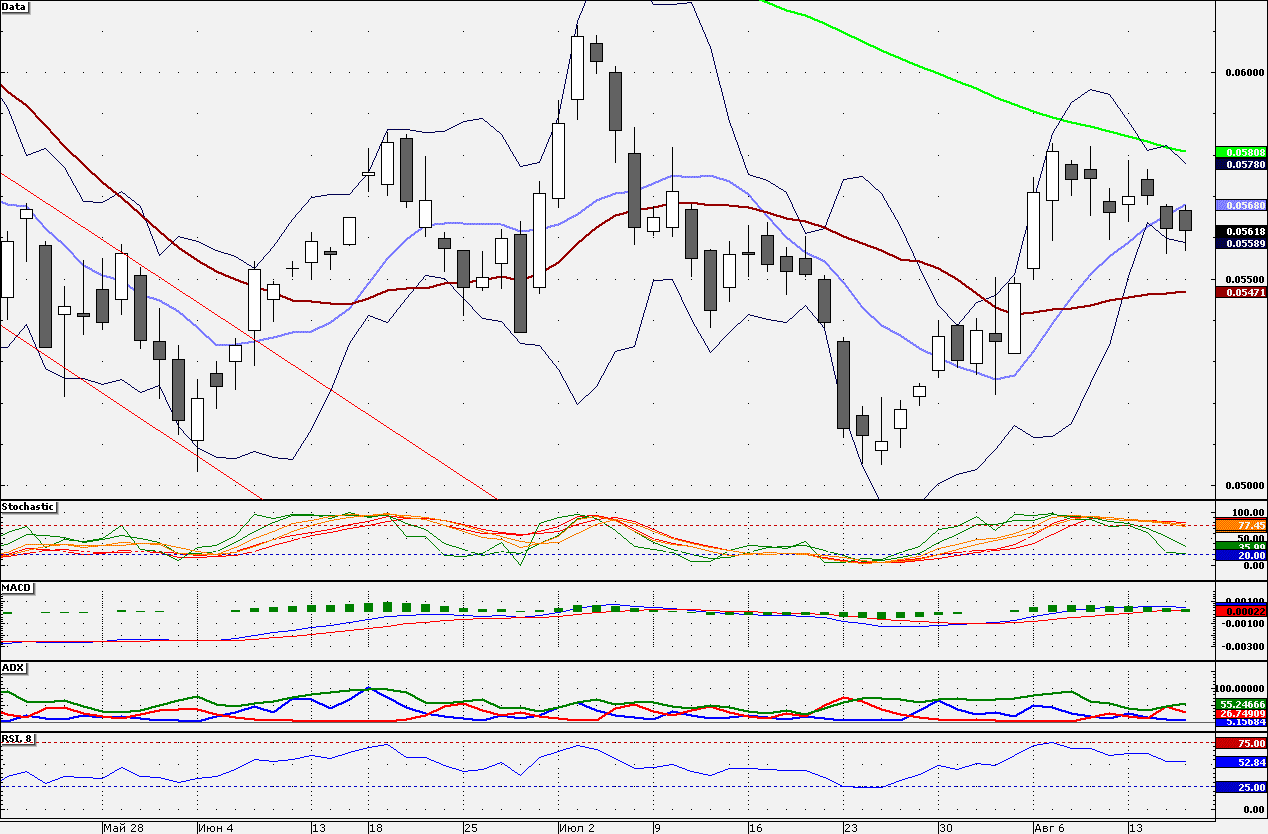Click the 23 date label on time axis

(x=850, y=828)
